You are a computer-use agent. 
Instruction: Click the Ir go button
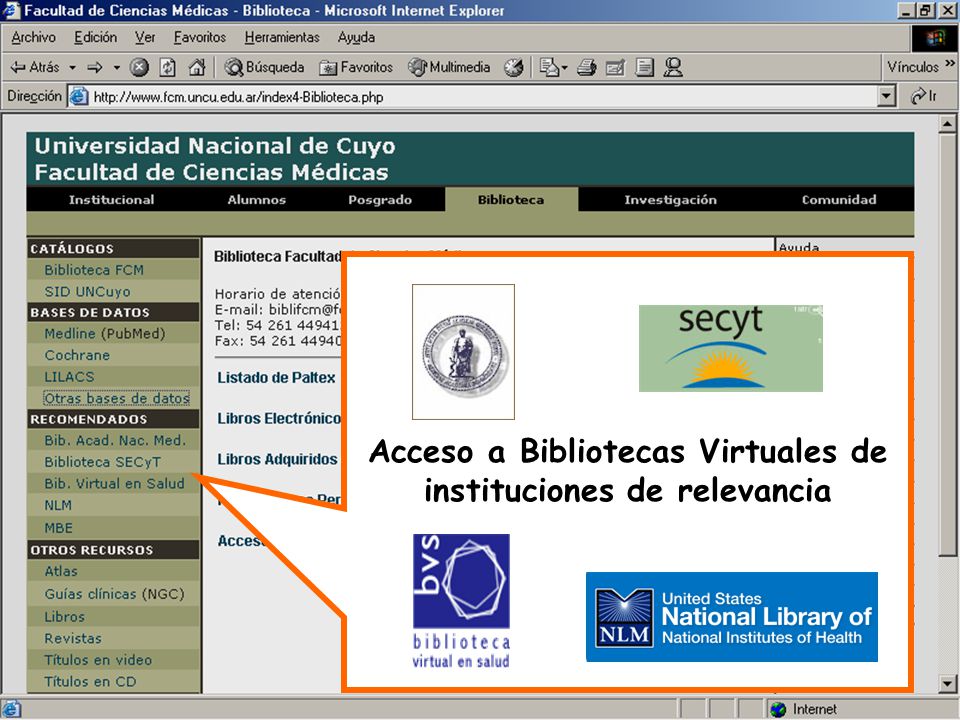924,96
